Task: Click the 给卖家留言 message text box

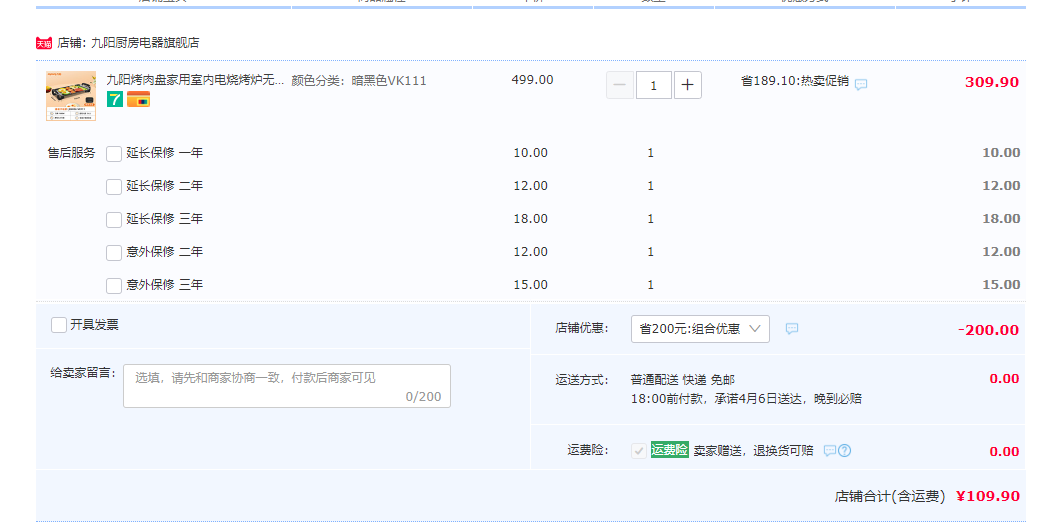Action: pos(287,386)
